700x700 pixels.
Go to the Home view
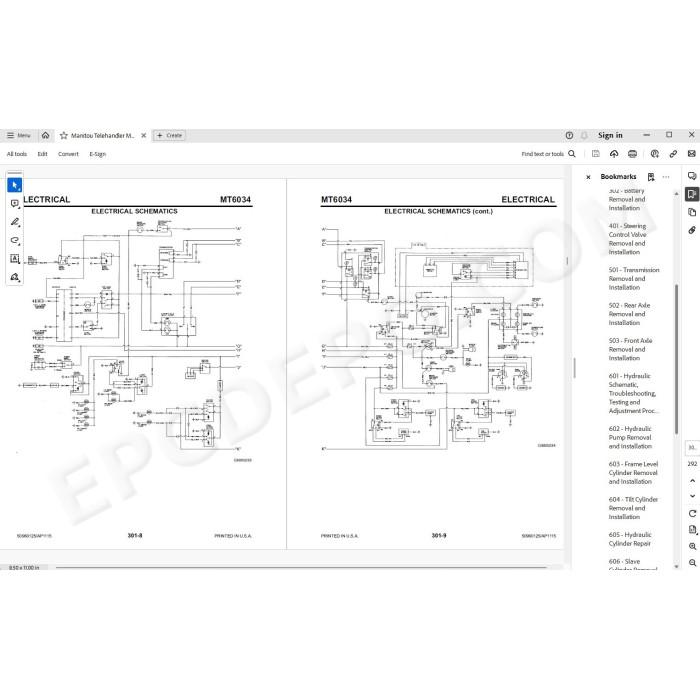(x=46, y=135)
